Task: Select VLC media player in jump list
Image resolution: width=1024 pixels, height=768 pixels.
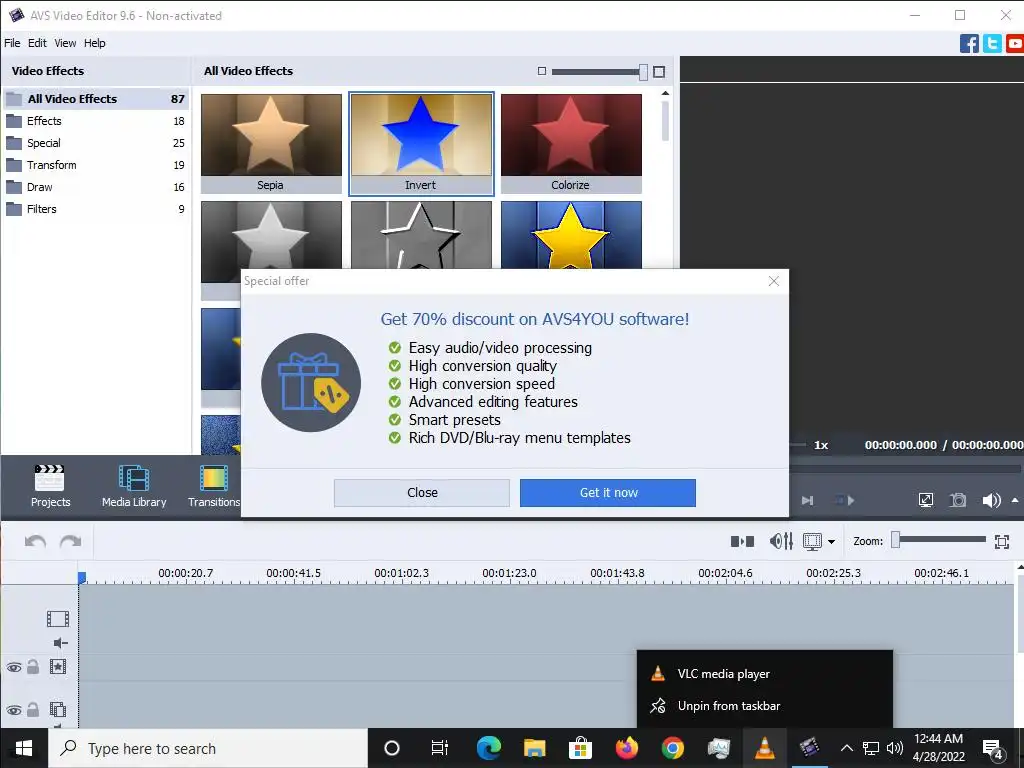Action: [x=765, y=673]
